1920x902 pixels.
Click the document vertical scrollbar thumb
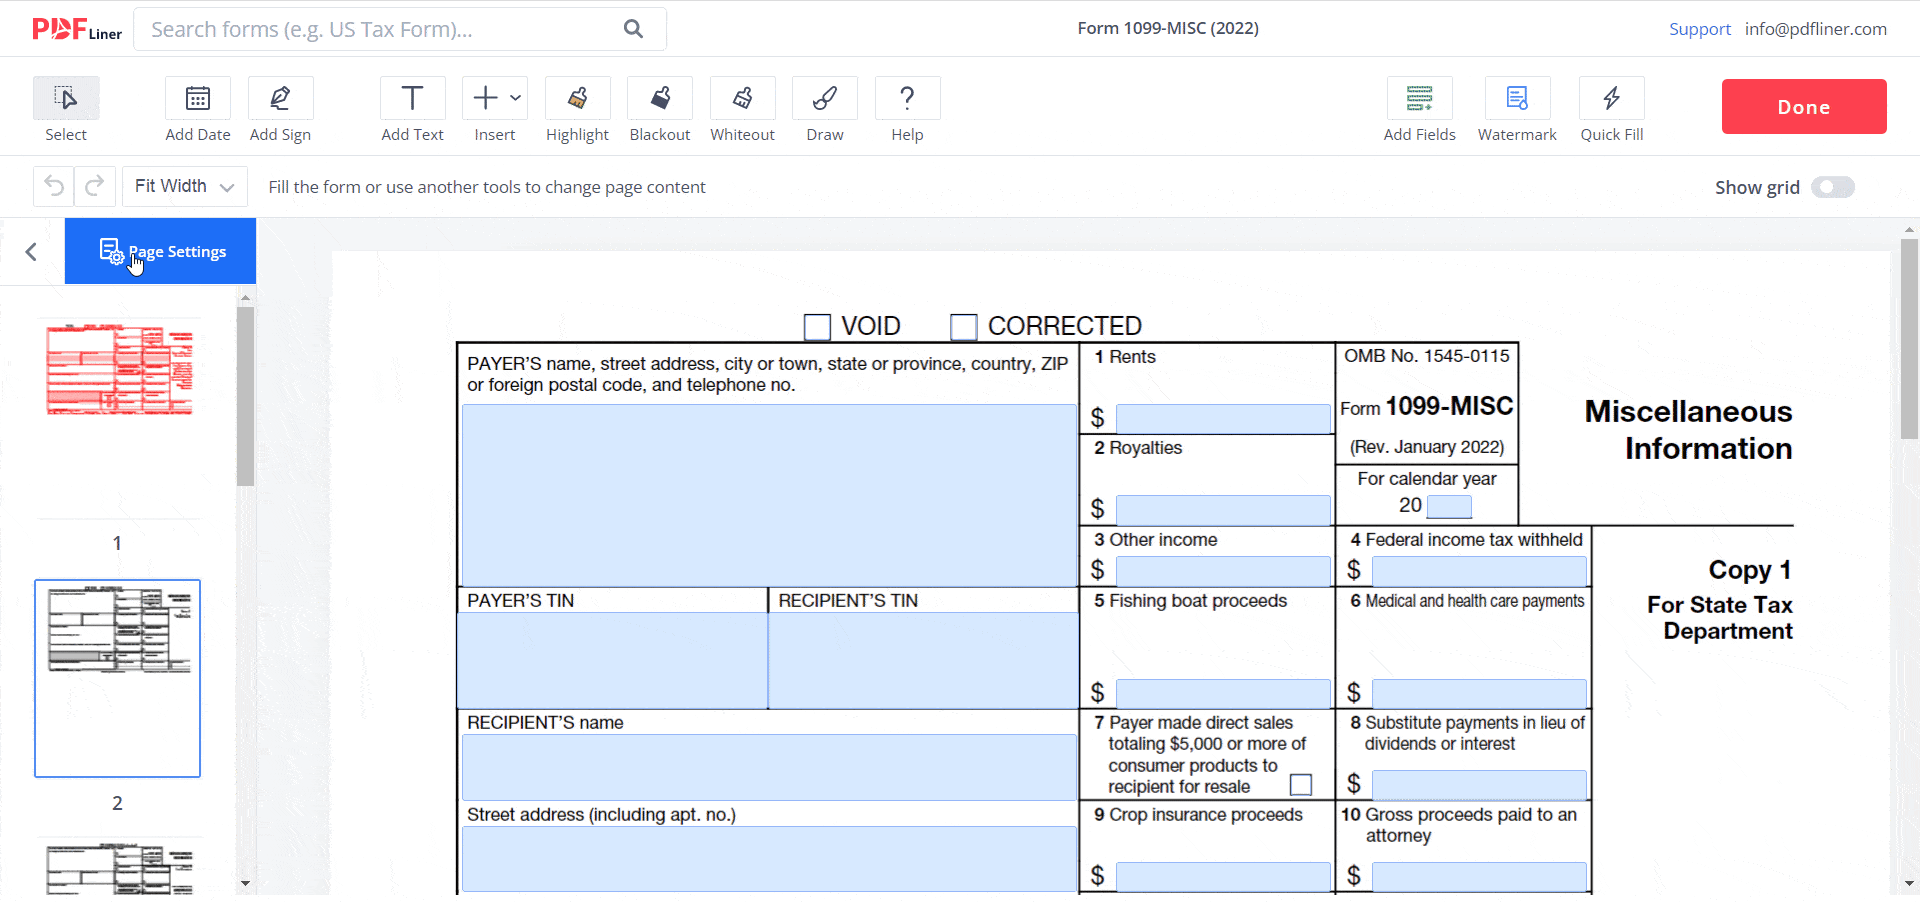click(1909, 338)
